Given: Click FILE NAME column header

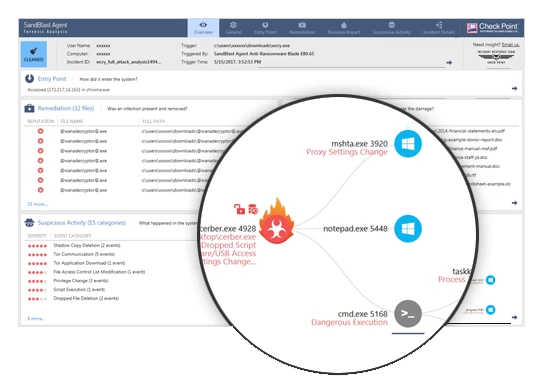Looking at the screenshot, I should coord(72,121).
